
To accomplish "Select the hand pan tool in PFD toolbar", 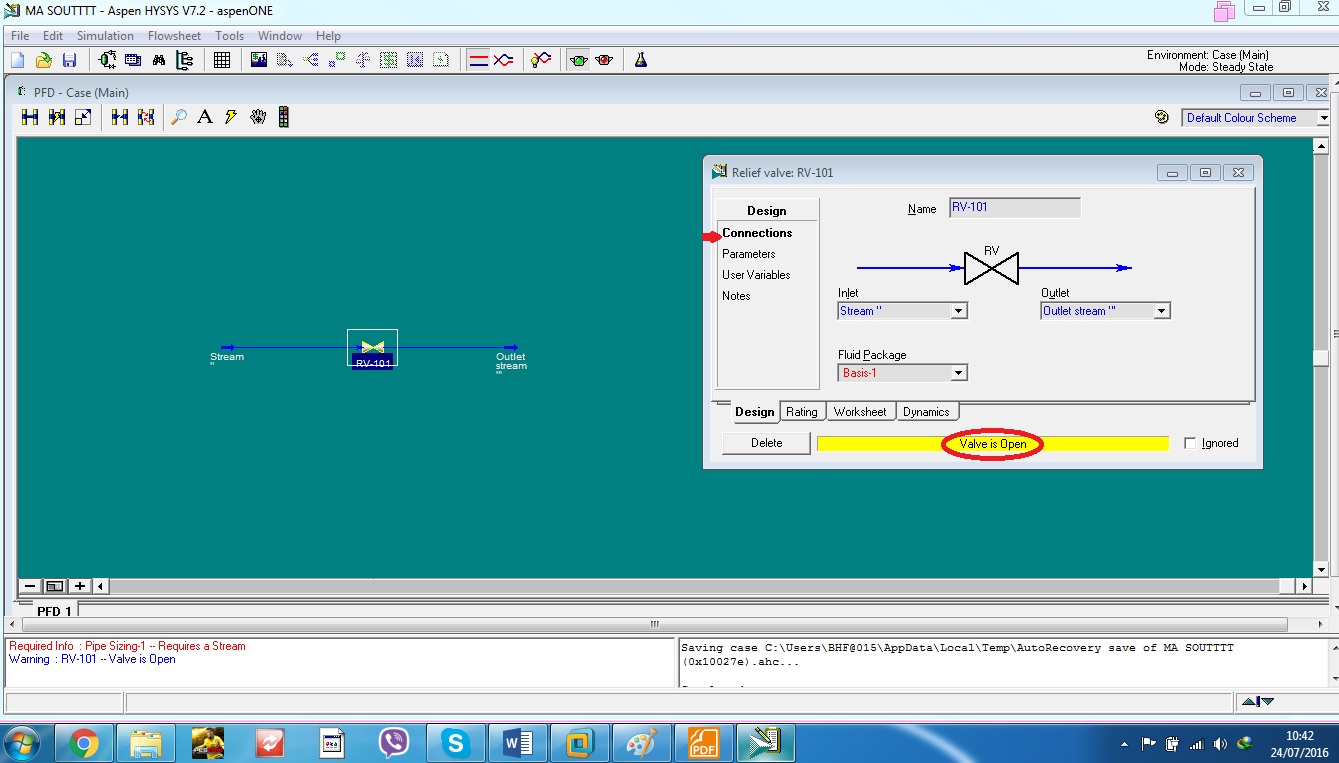I will click(x=258, y=117).
